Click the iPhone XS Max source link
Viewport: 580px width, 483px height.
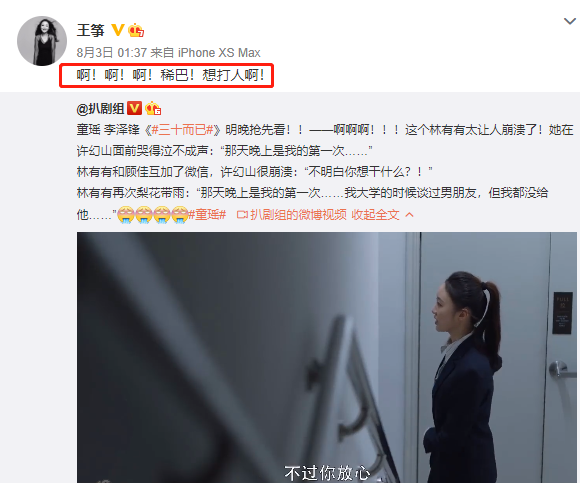click(219, 53)
